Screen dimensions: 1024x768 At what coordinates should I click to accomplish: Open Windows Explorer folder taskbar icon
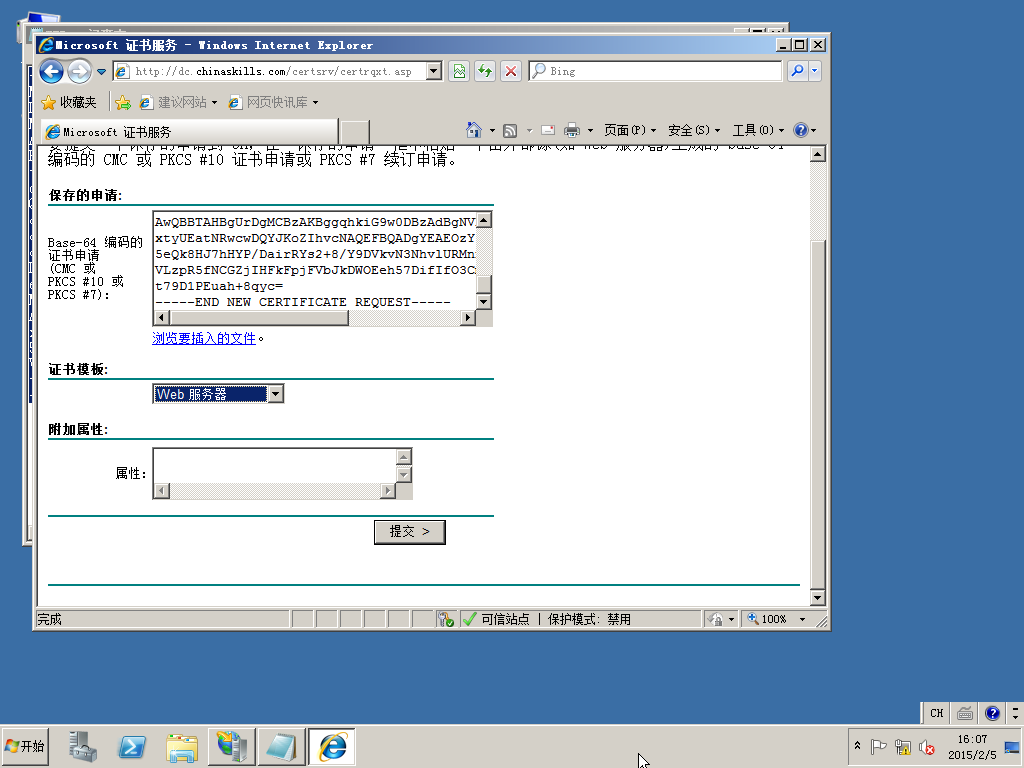pos(182,746)
